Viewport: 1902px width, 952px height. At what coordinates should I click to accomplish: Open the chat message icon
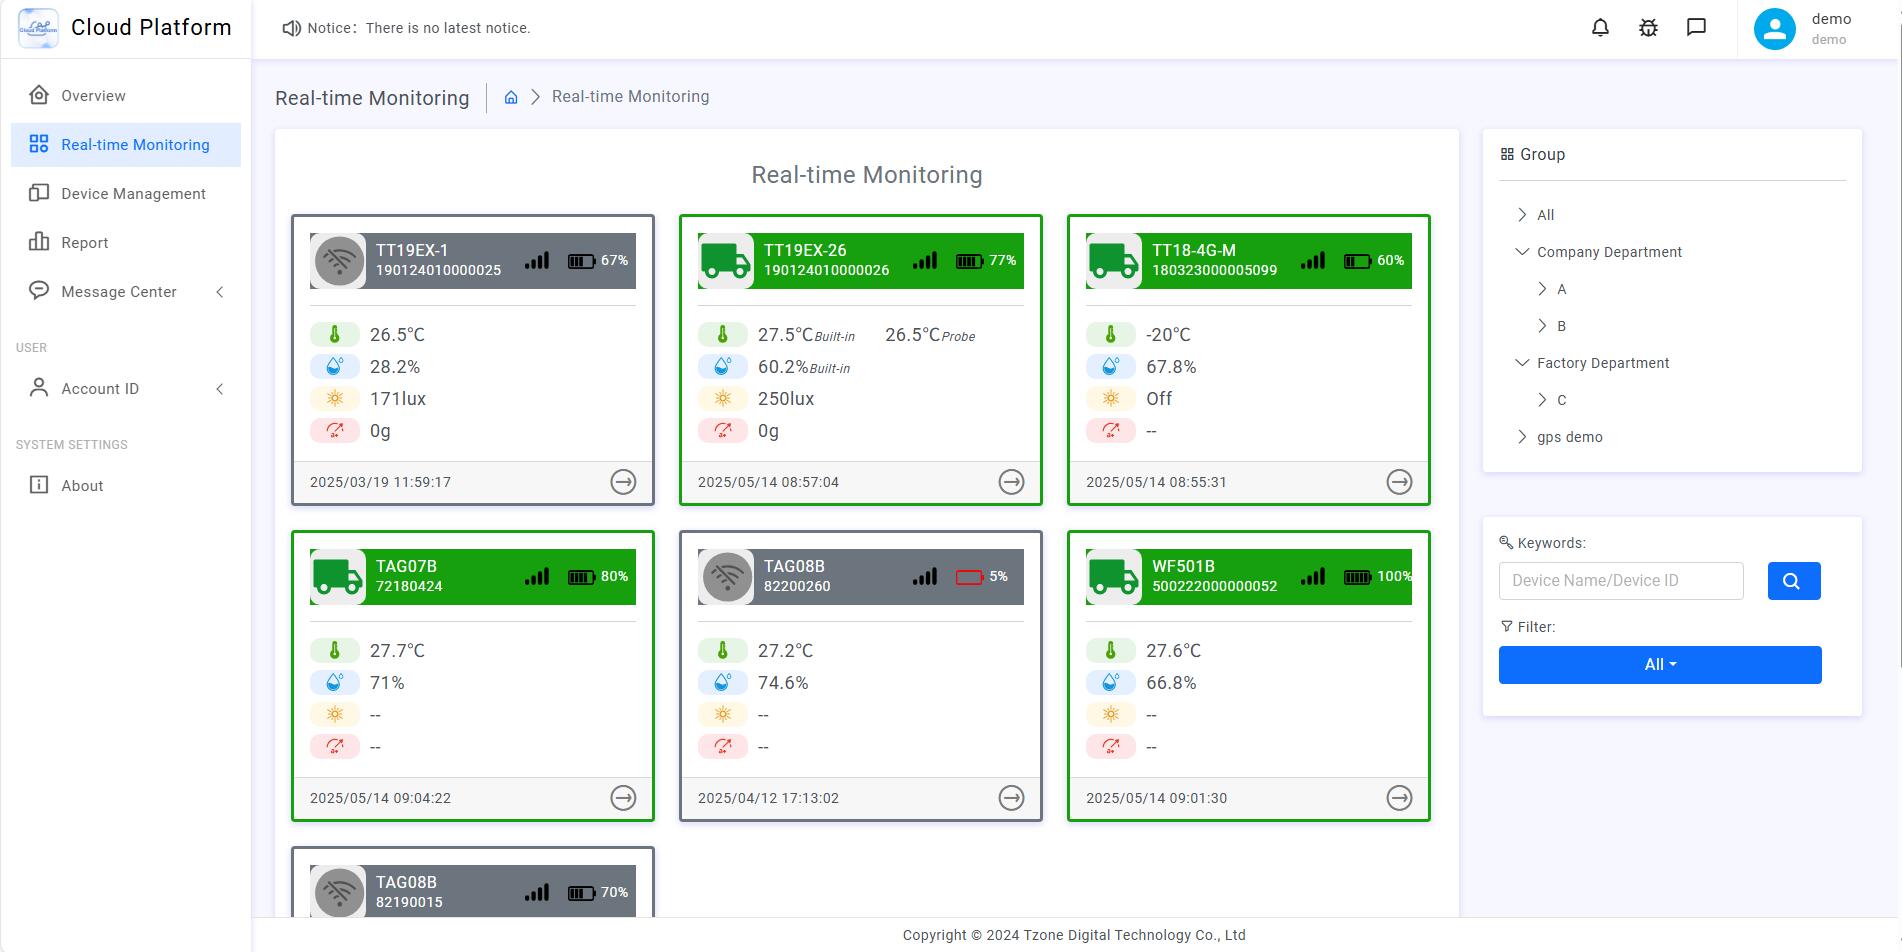1696,27
